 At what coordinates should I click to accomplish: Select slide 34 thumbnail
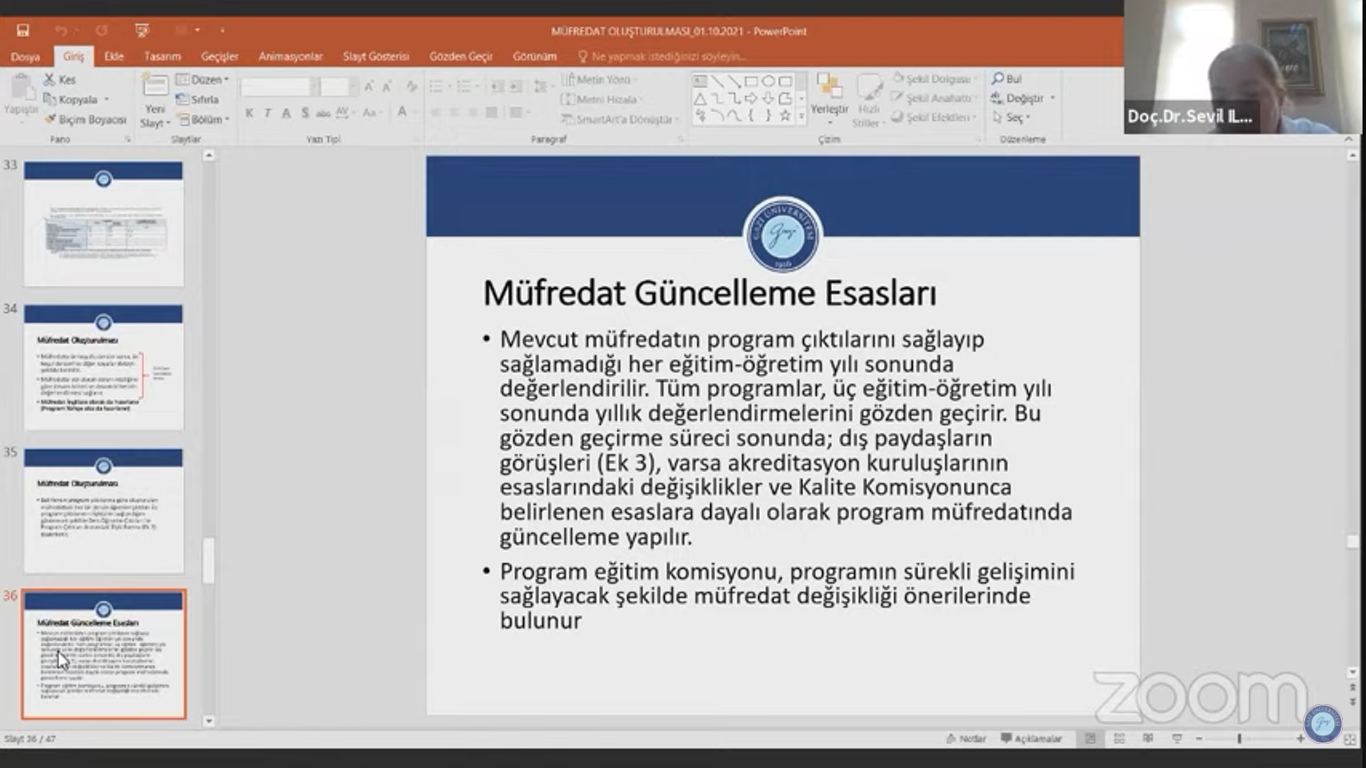[x=103, y=367]
